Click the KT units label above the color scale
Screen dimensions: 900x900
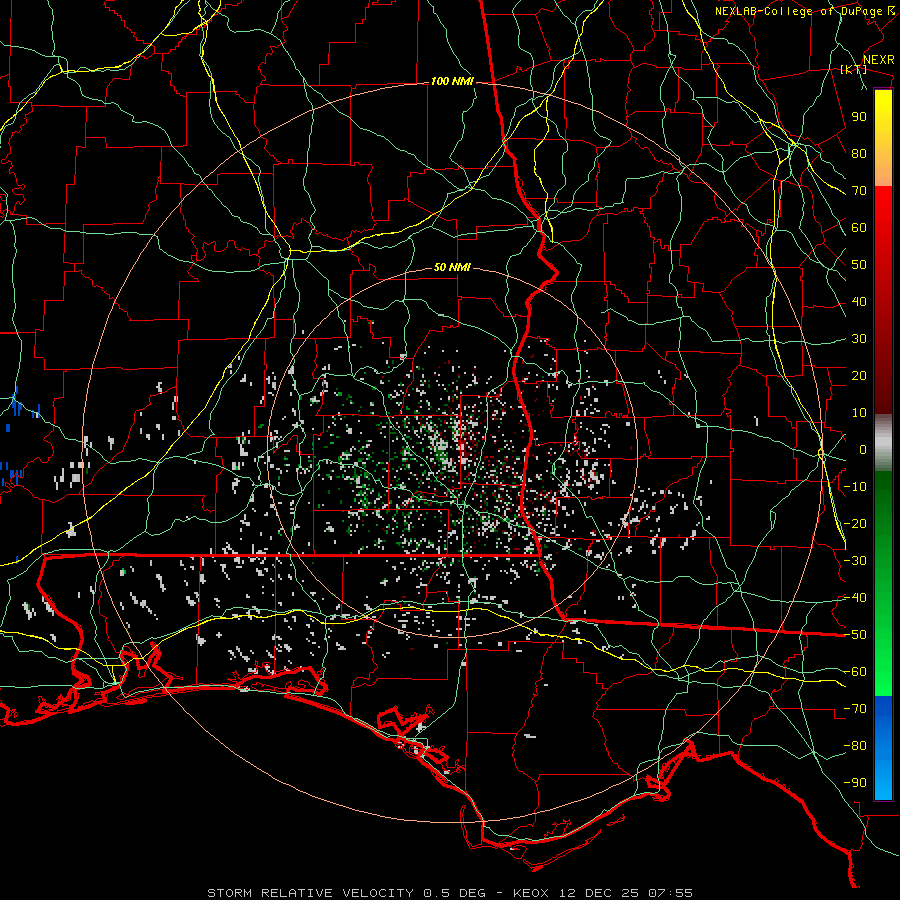854,69
